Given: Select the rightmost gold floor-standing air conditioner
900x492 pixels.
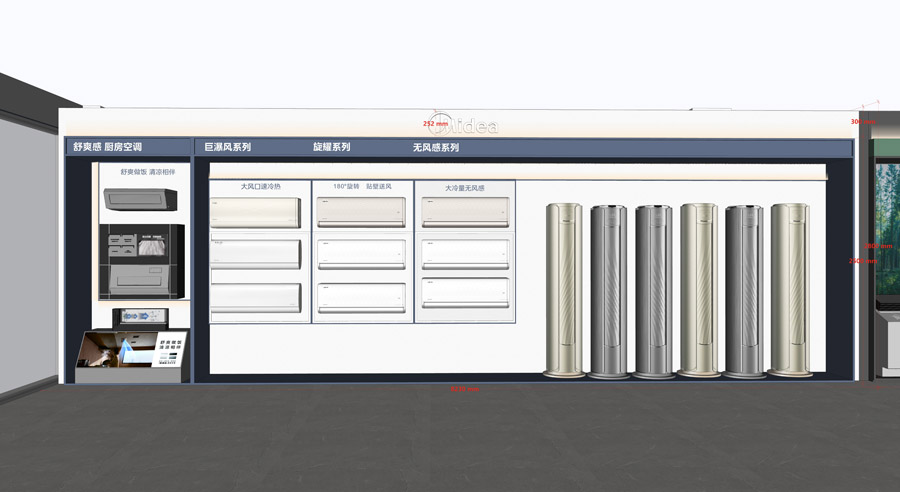Looking at the screenshot, I should 789,290.
